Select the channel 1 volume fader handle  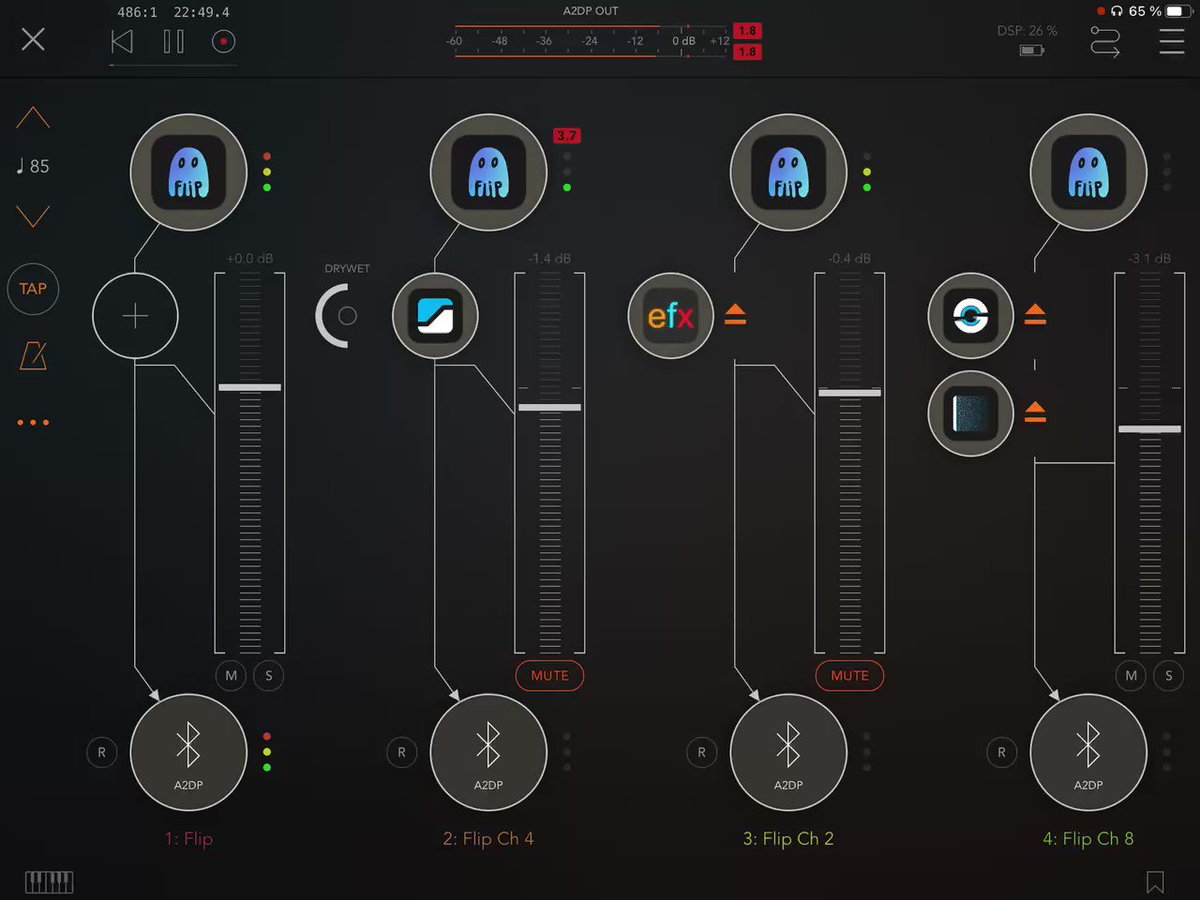point(250,387)
